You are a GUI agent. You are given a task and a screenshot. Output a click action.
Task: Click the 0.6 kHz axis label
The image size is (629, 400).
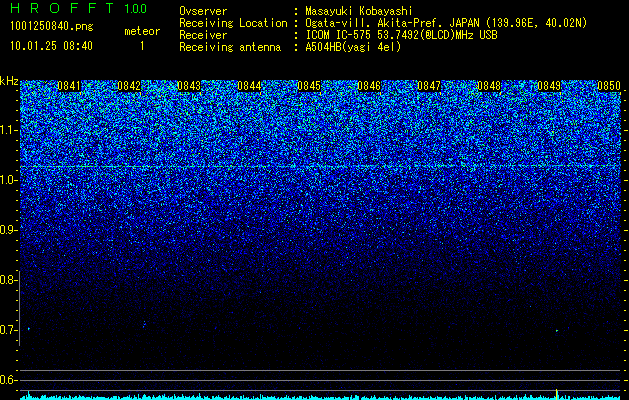click(8, 380)
